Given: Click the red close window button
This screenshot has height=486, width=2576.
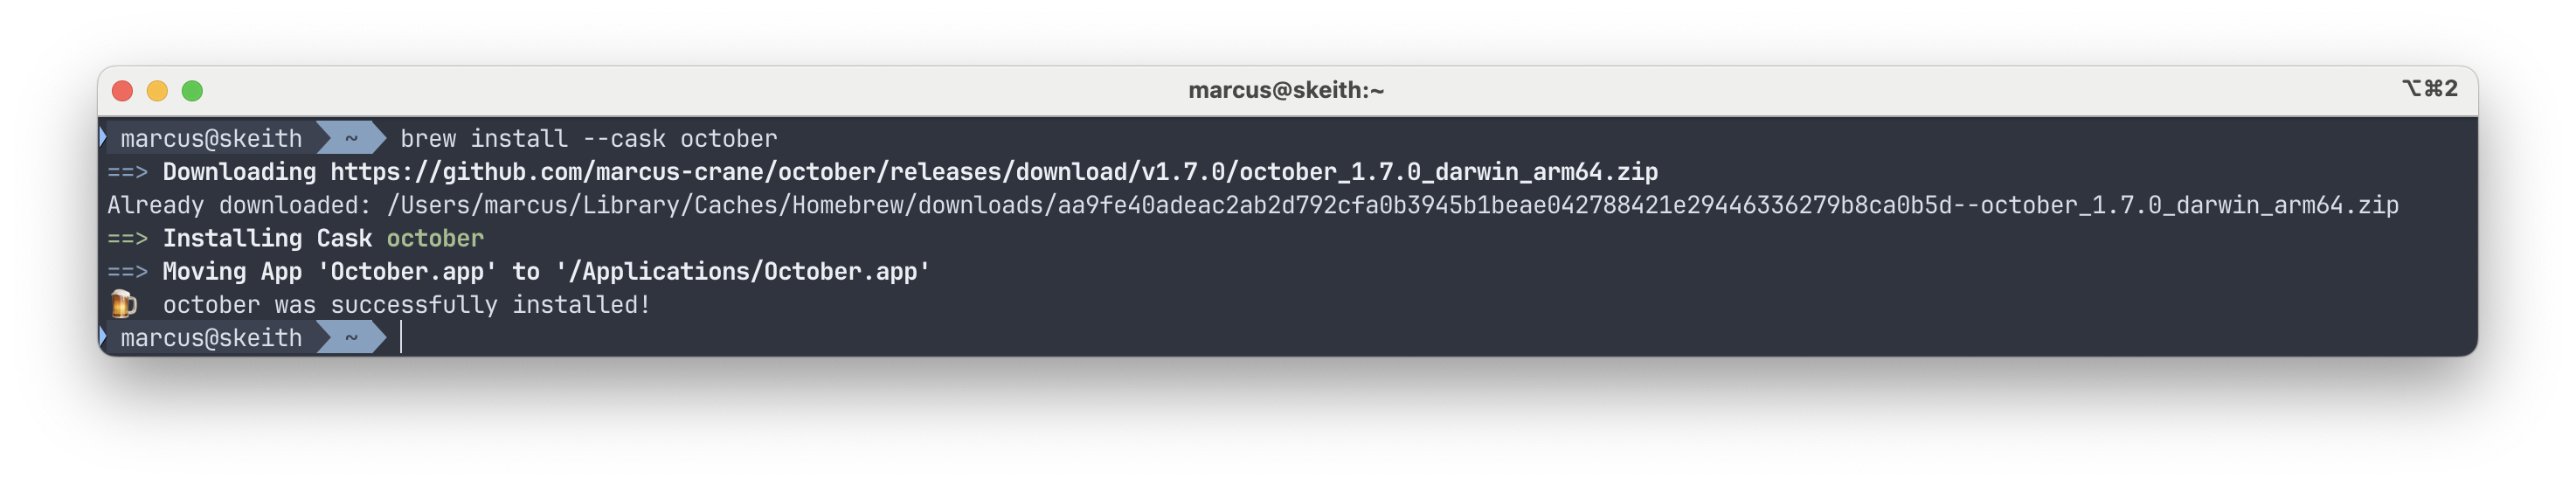Looking at the screenshot, I should coord(122,91).
